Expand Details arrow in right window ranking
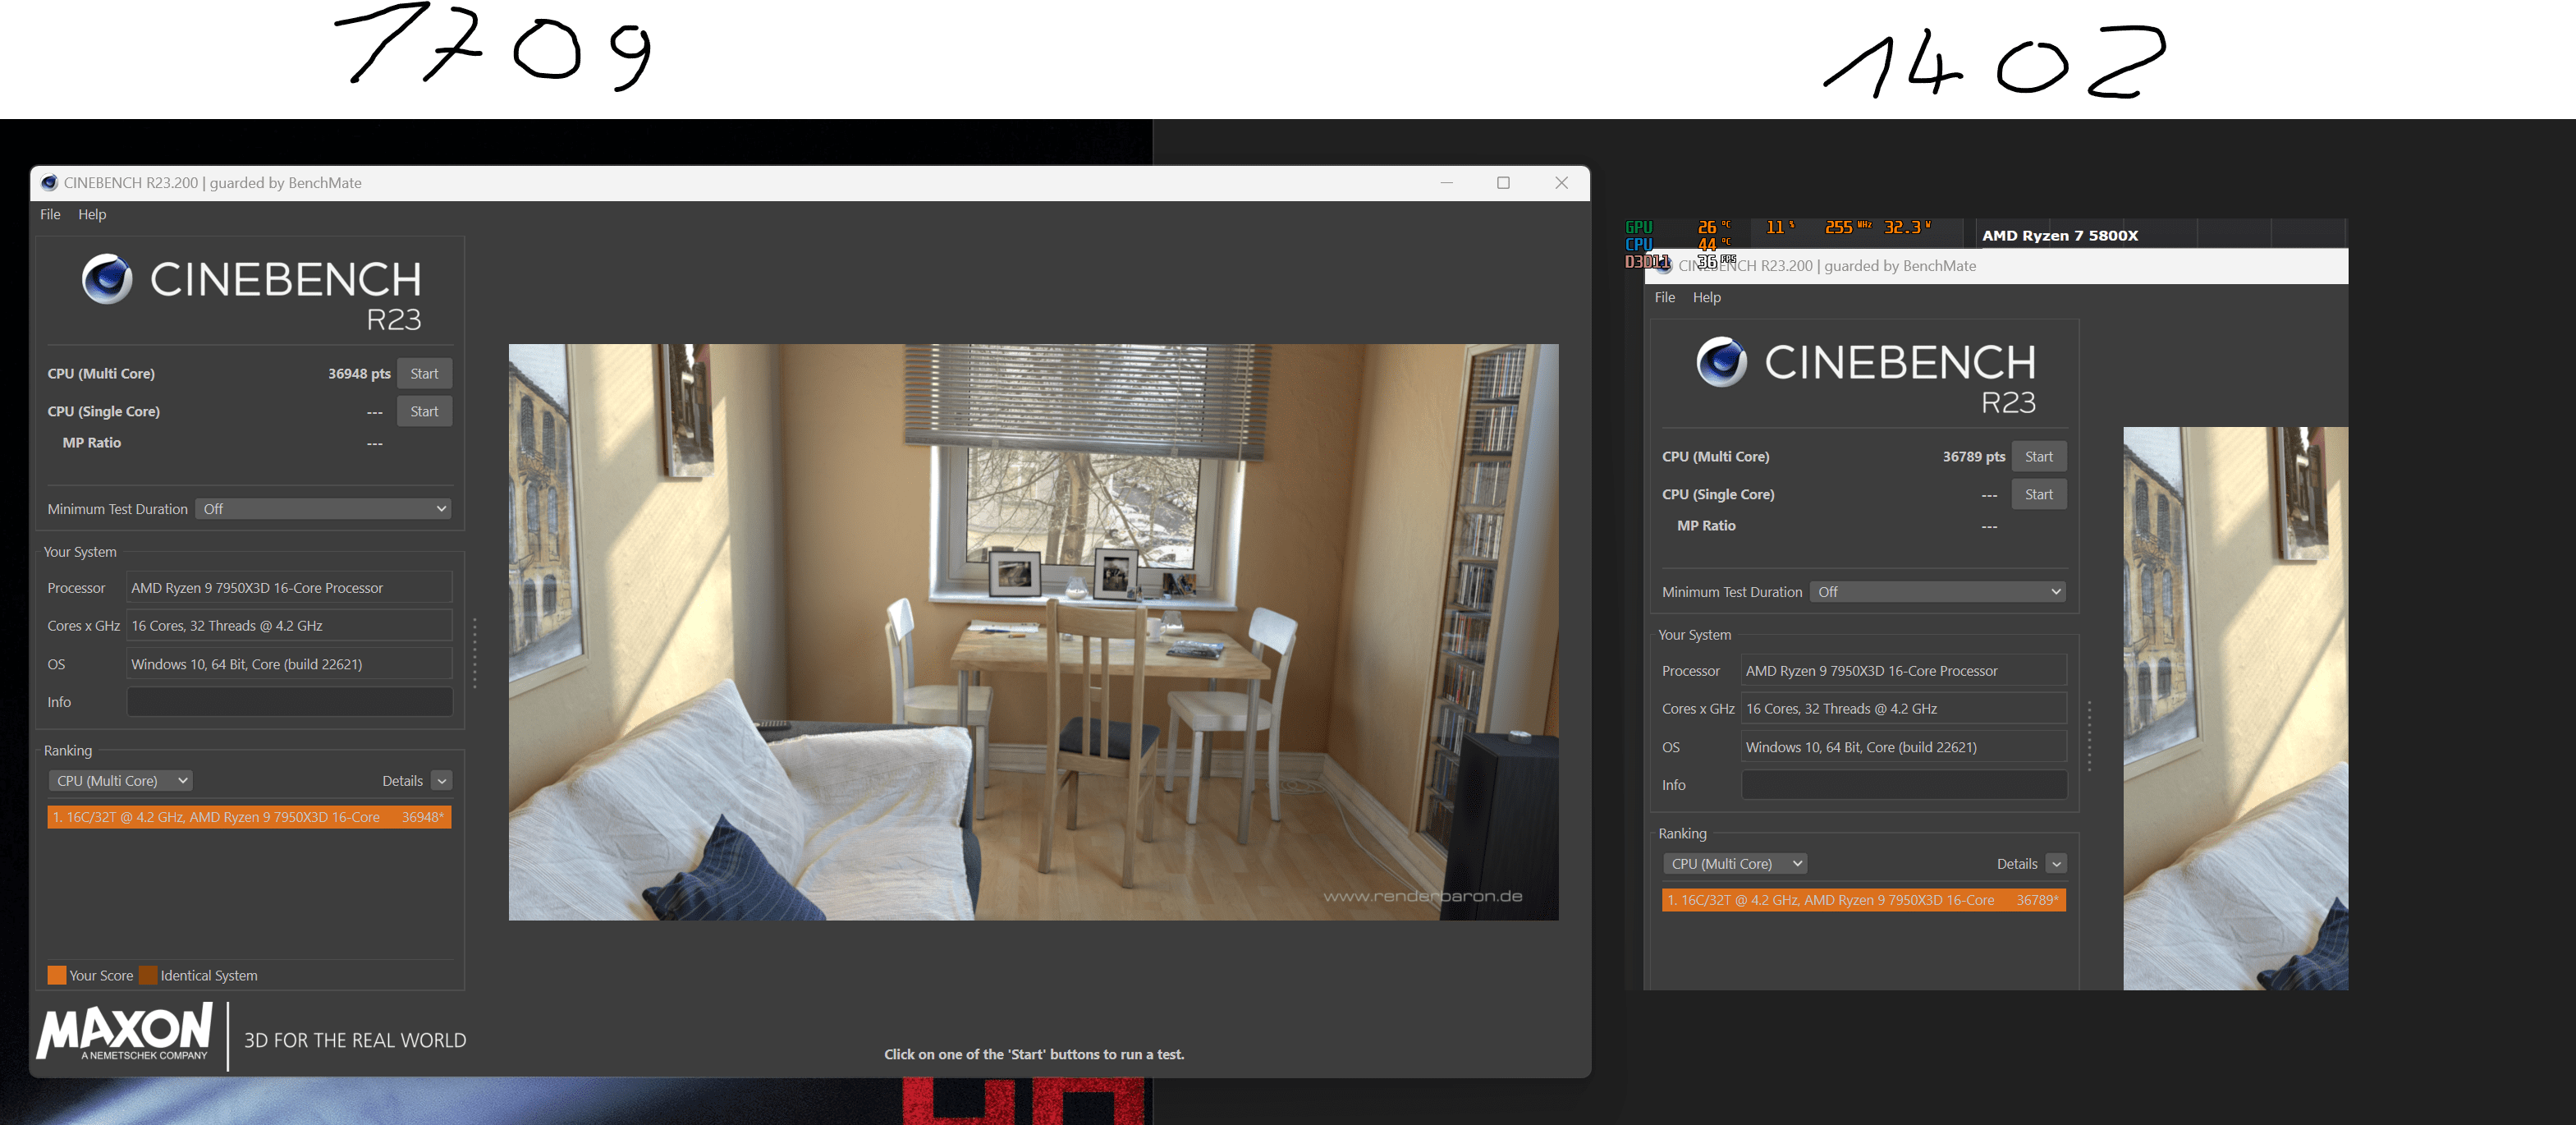The image size is (2576, 1125). (x=2056, y=864)
